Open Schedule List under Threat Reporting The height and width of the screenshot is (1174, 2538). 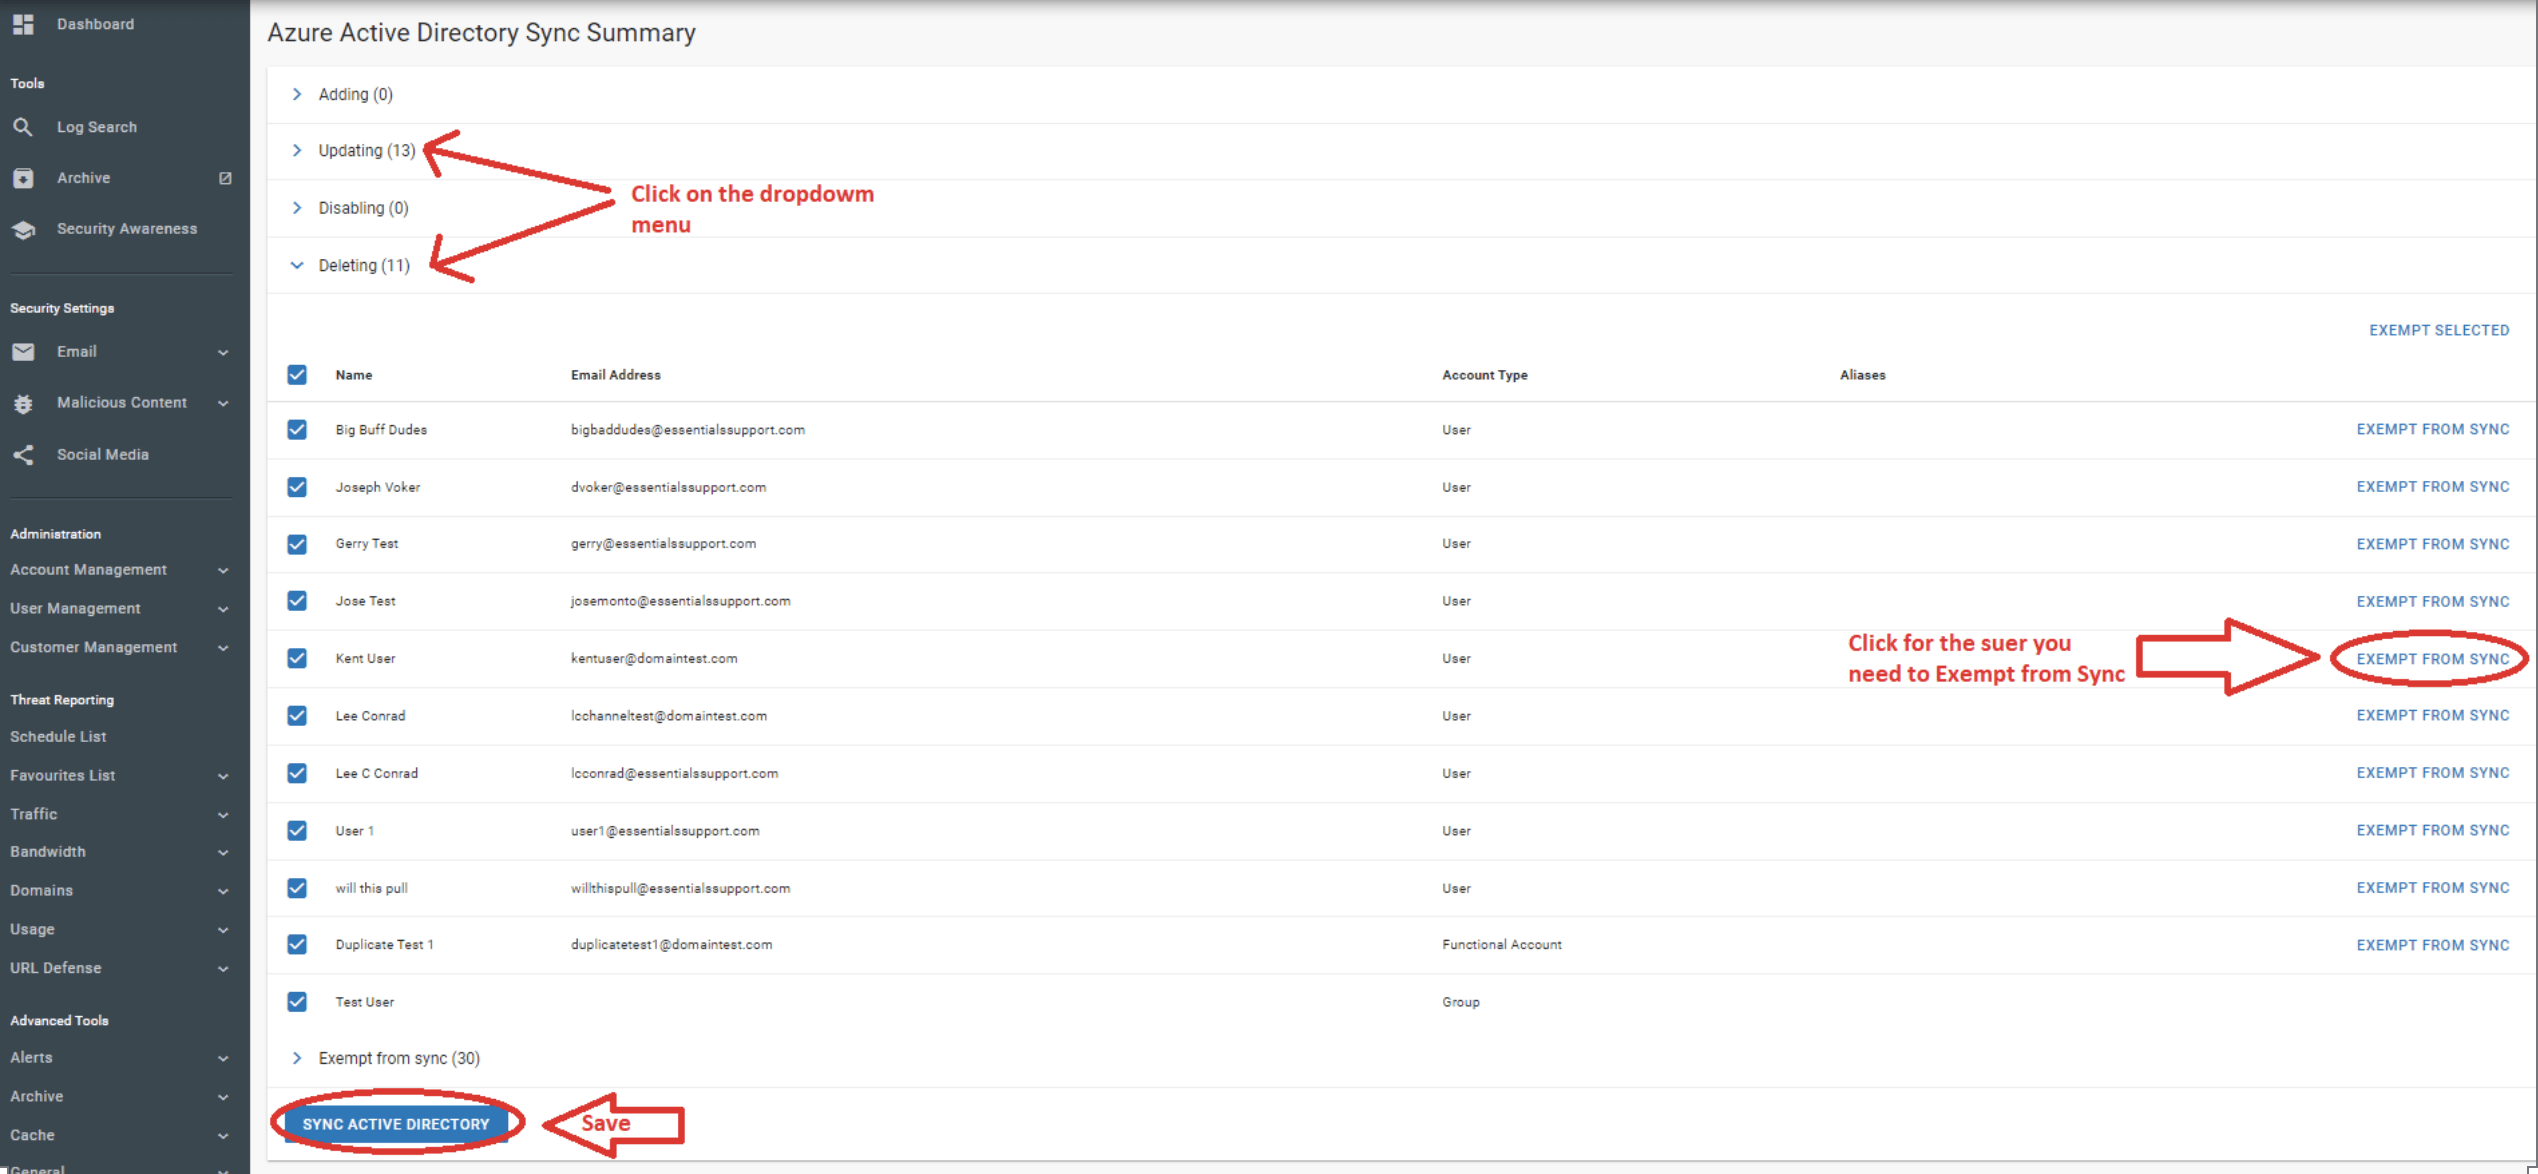pos(58,737)
